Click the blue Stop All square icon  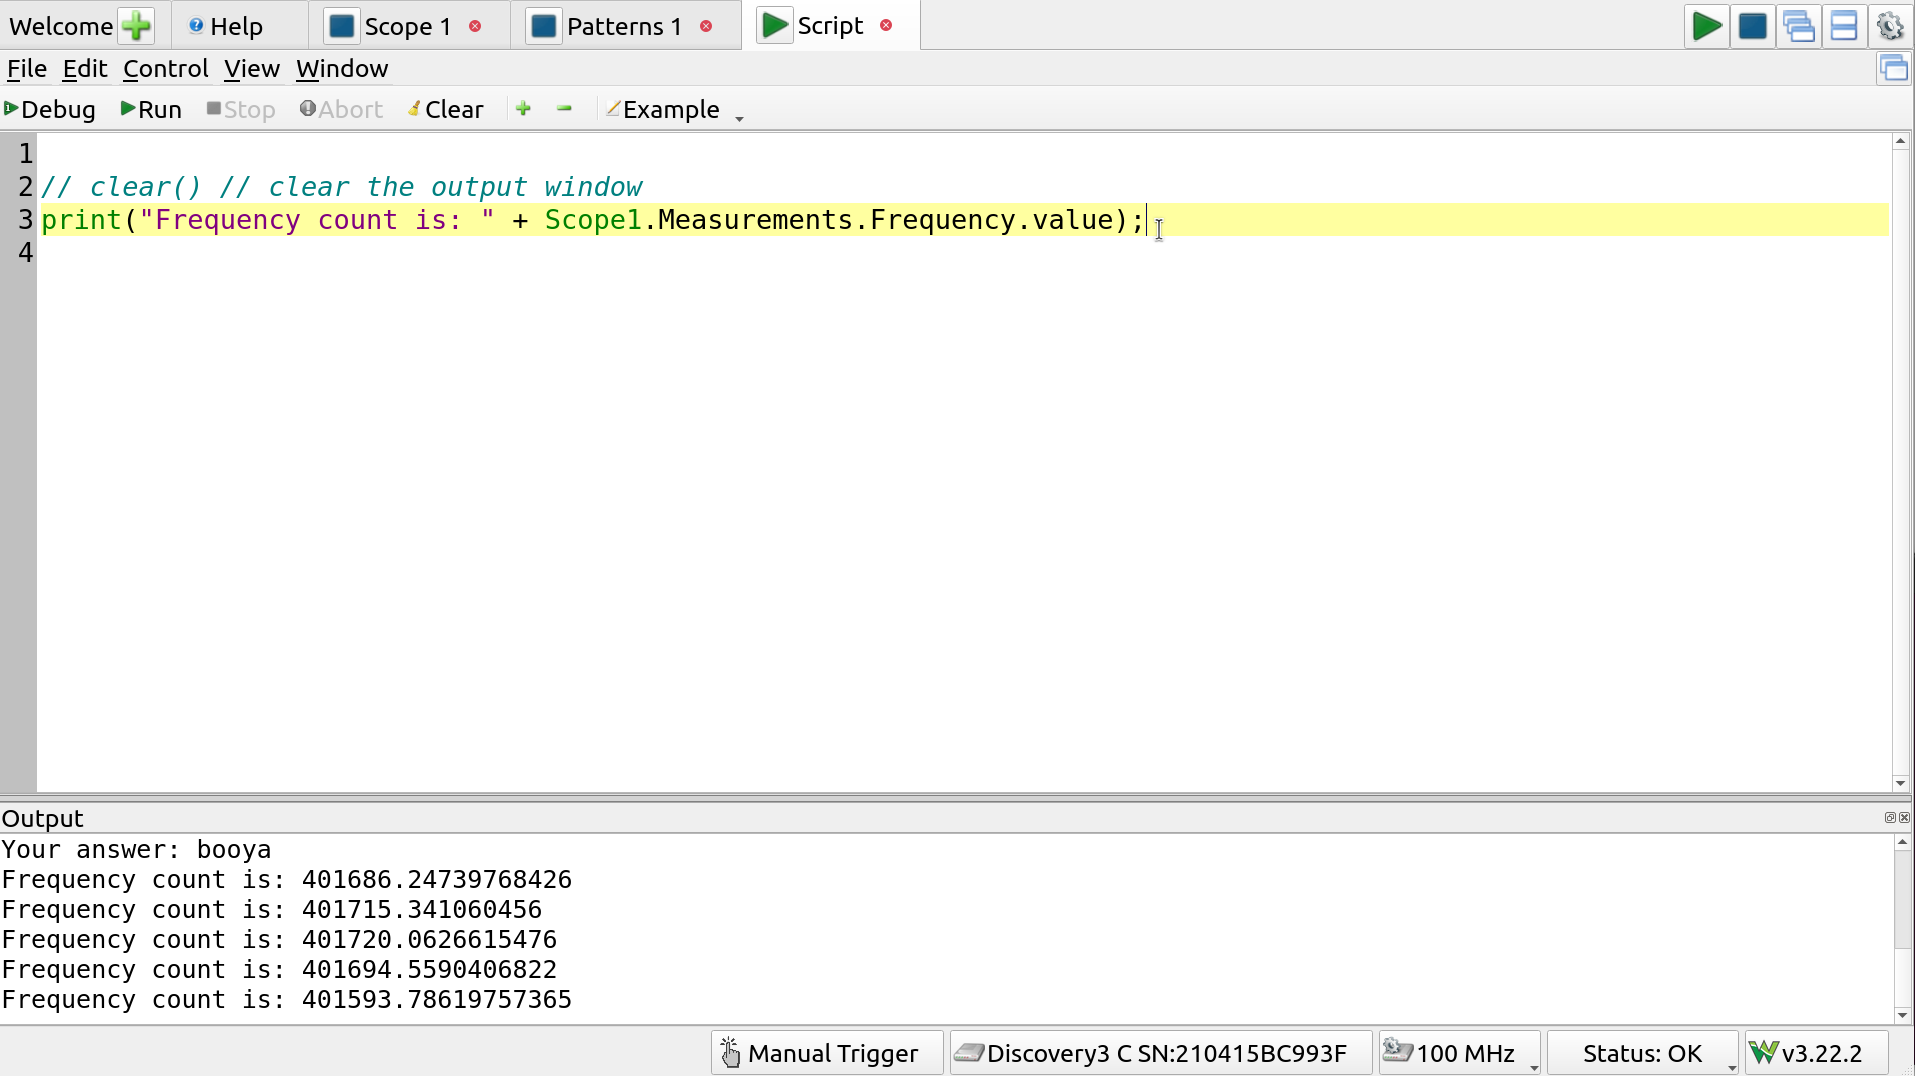[x=1752, y=26]
